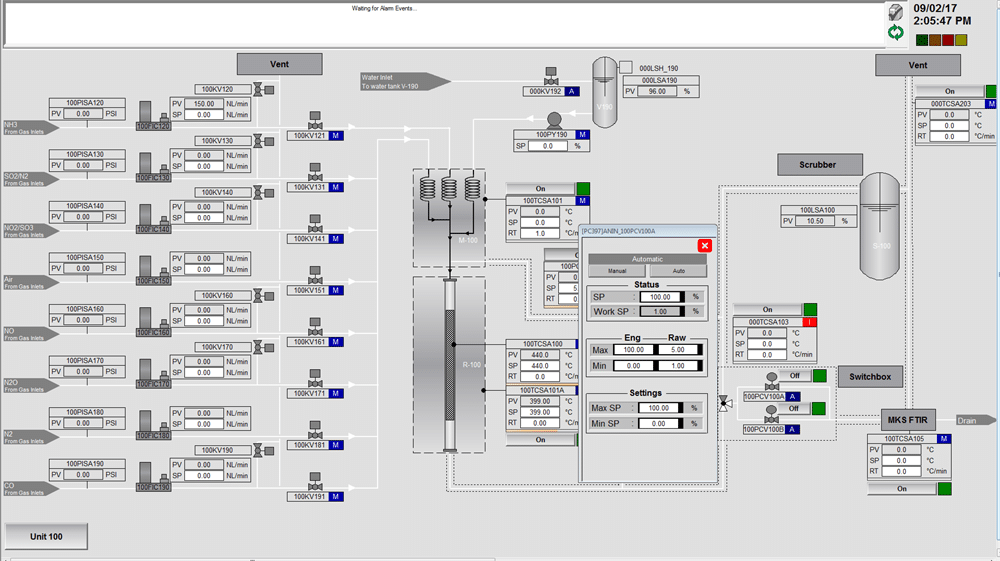The image size is (1000, 561).
Task: Click the 100KV161 valve icon
Action: tap(315, 327)
